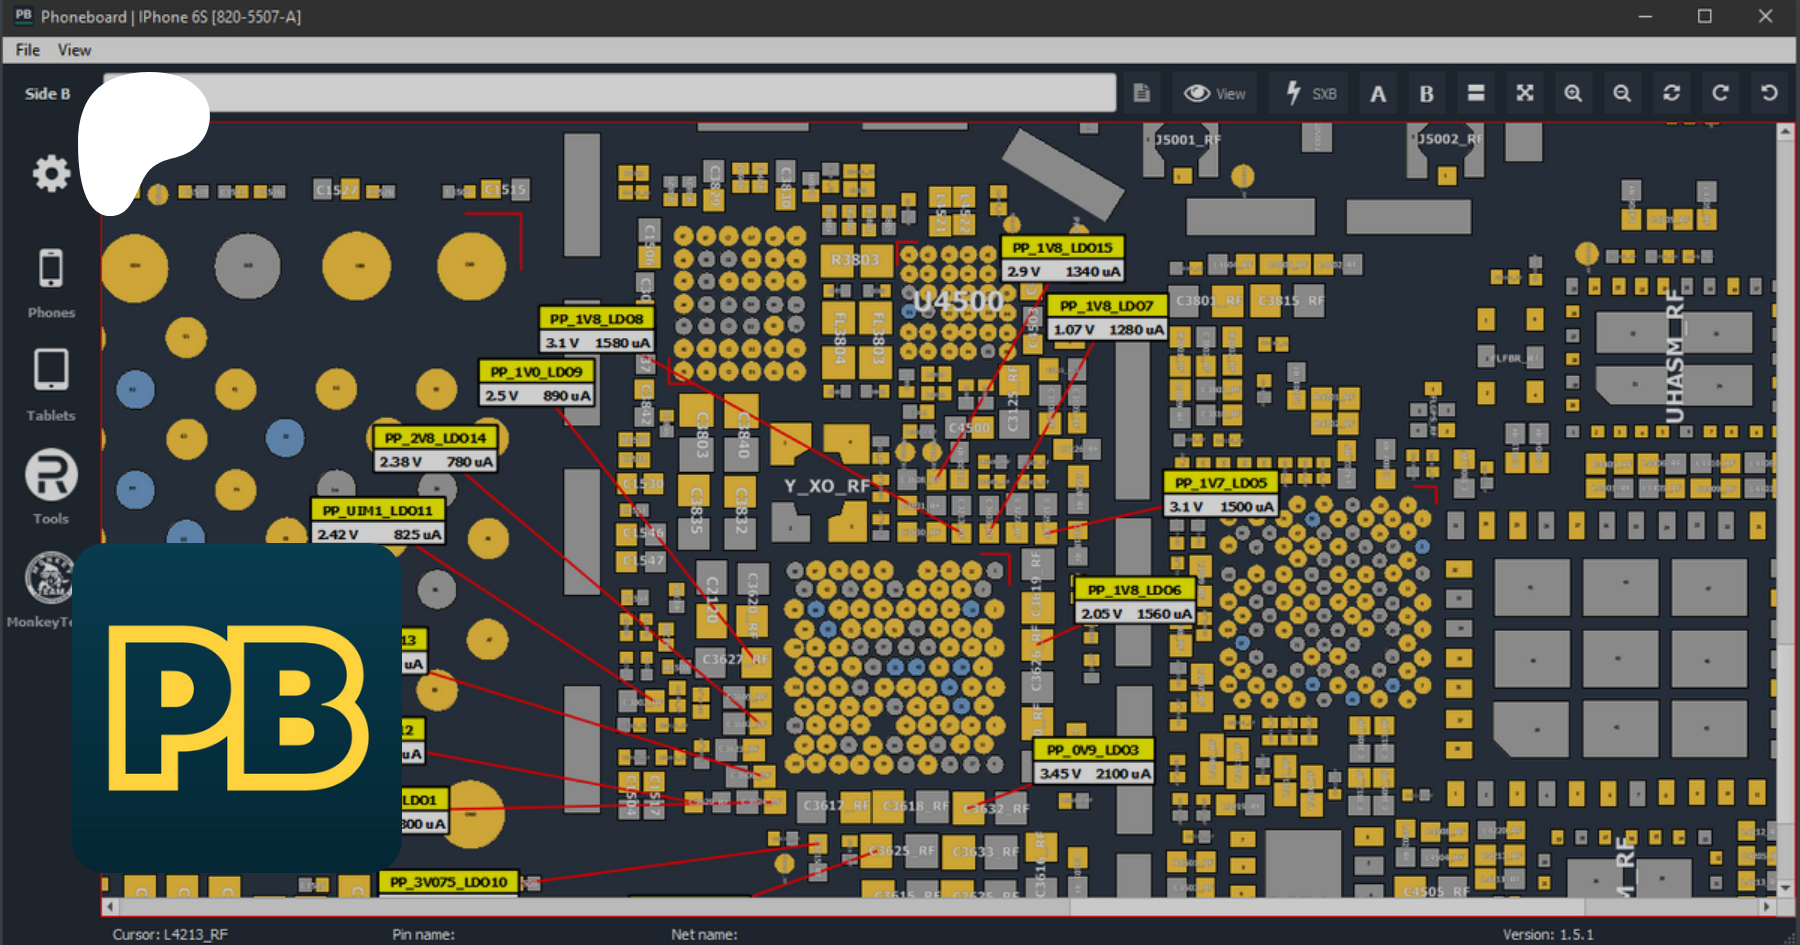Image resolution: width=1800 pixels, height=945 pixels.
Task: Open the Phones device list
Action: tap(50, 282)
